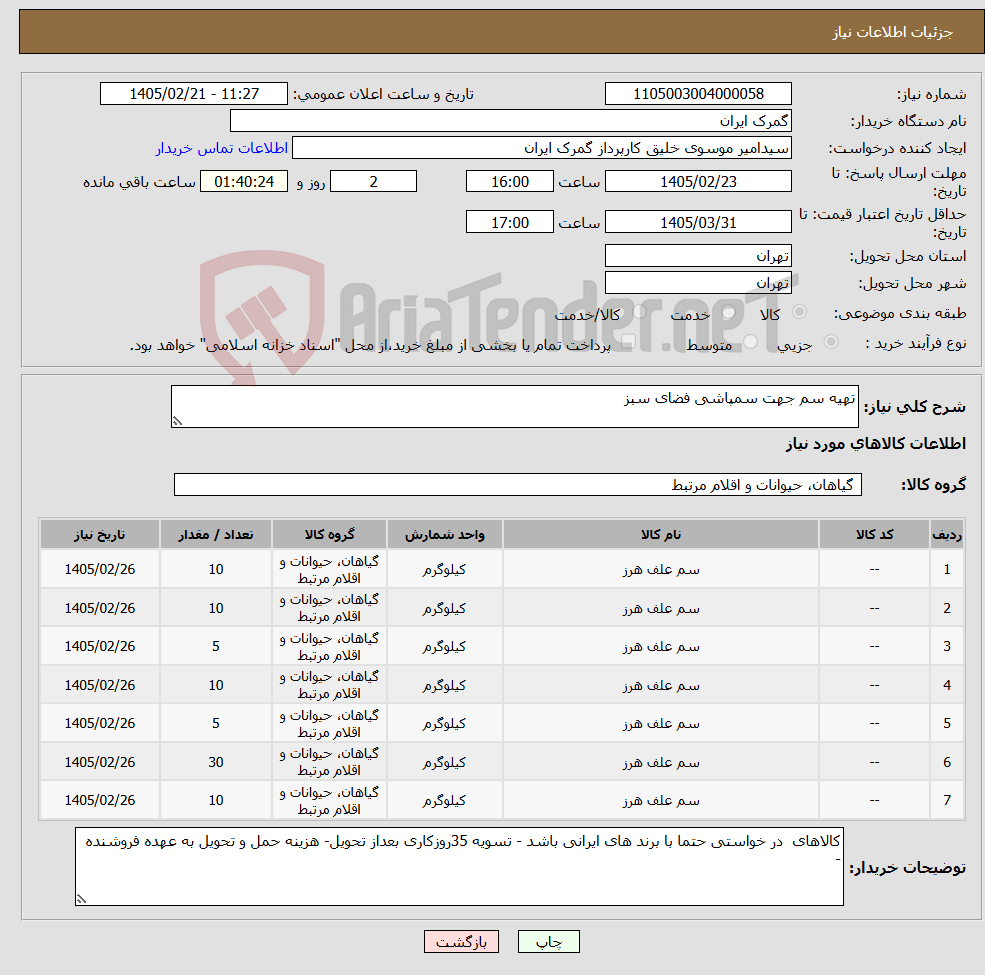The image size is (985, 975).
Task: Click the description area resize handle
Action: tap(177, 422)
